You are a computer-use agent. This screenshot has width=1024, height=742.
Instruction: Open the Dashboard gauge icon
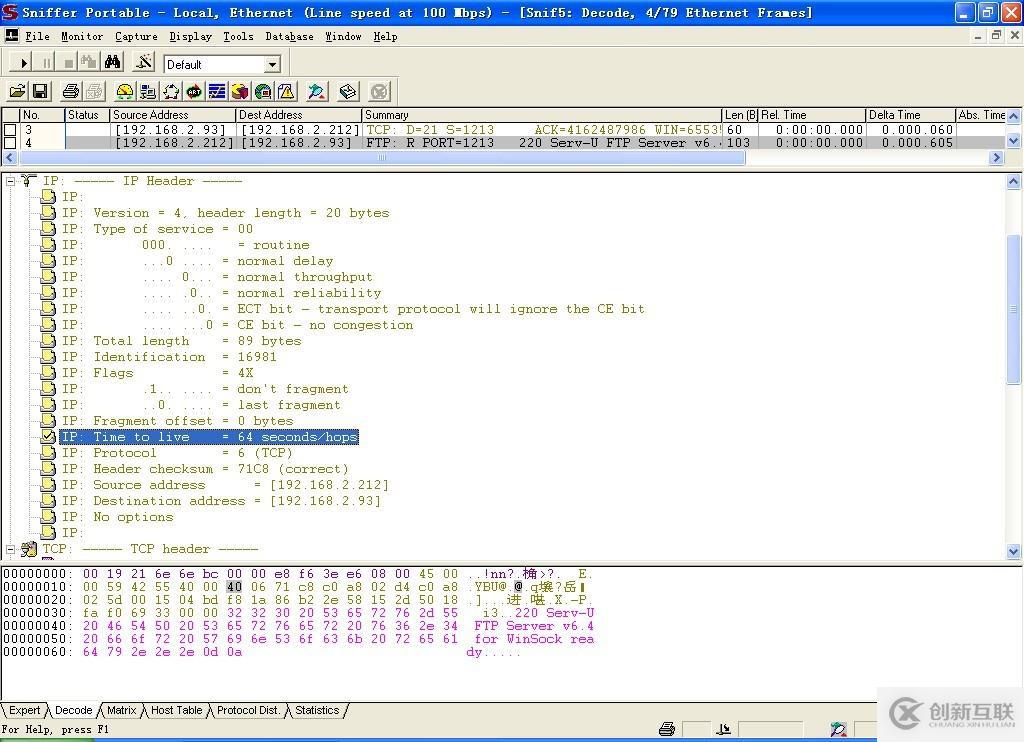click(125, 92)
